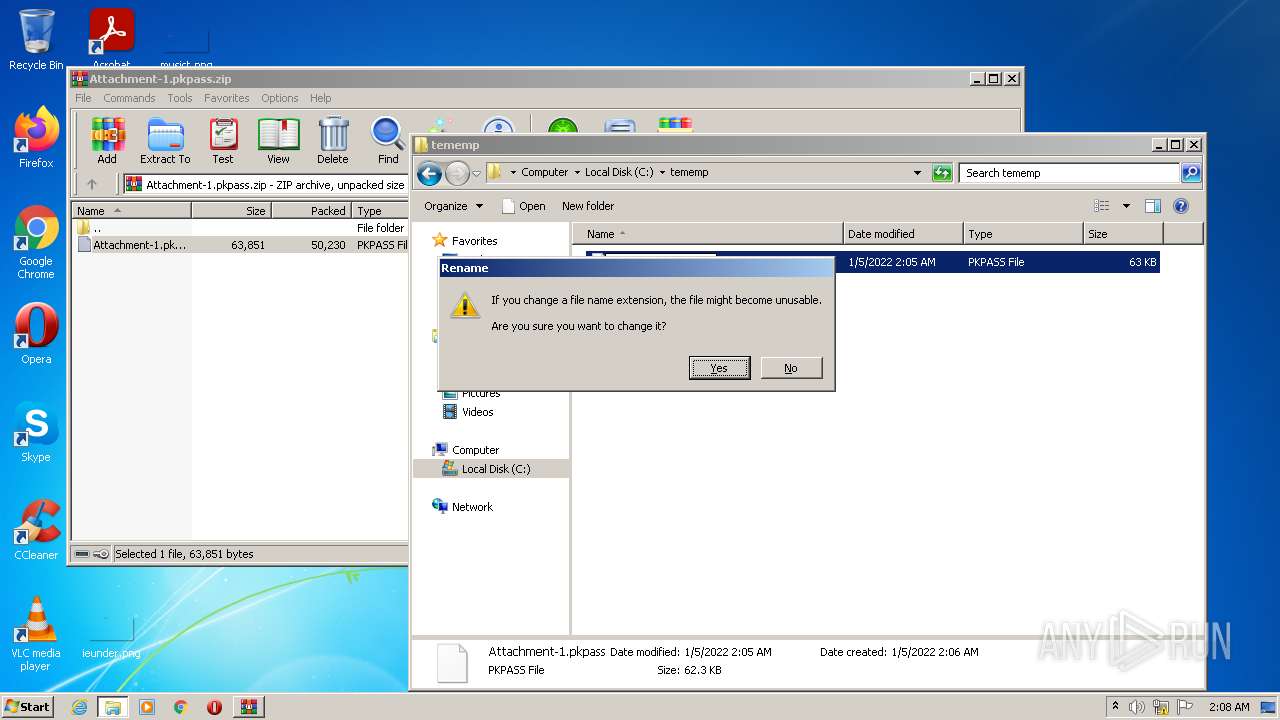The height and width of the screenshot is (720, 1280).
Task: Expand the Computer breadcrumb arrow
Action: tap(577, 173)
